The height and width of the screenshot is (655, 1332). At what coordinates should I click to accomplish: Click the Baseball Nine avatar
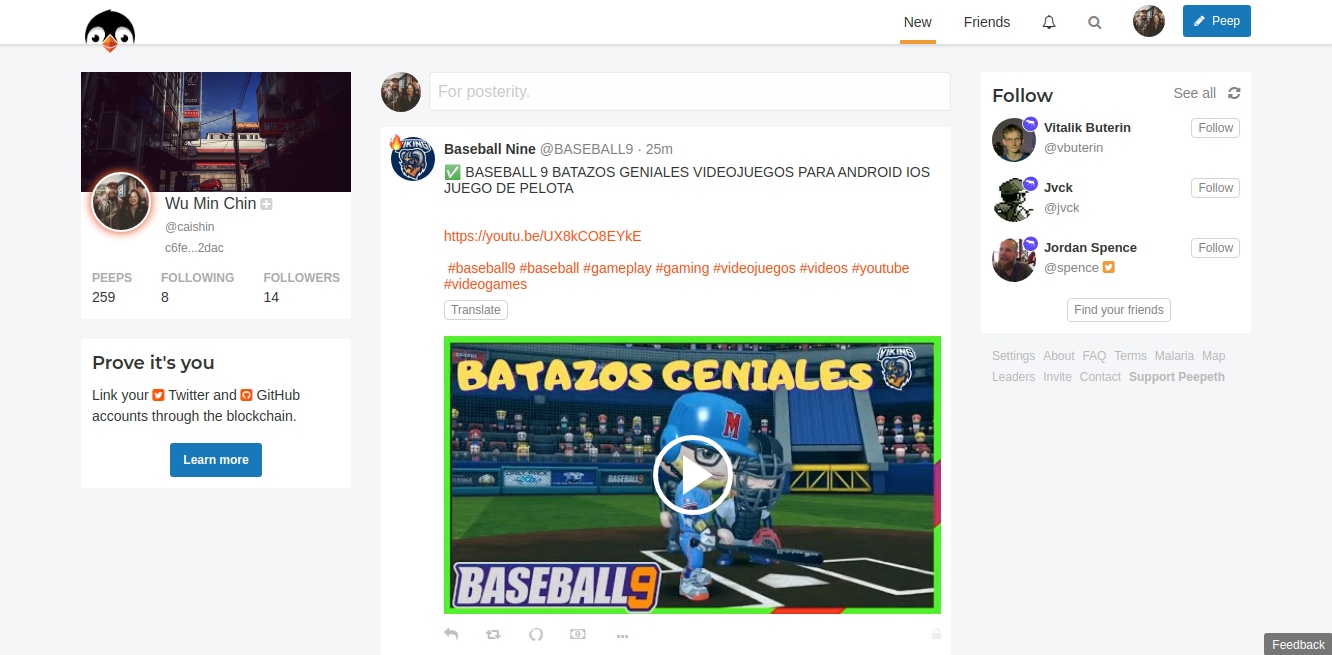[x=412, y=159]
